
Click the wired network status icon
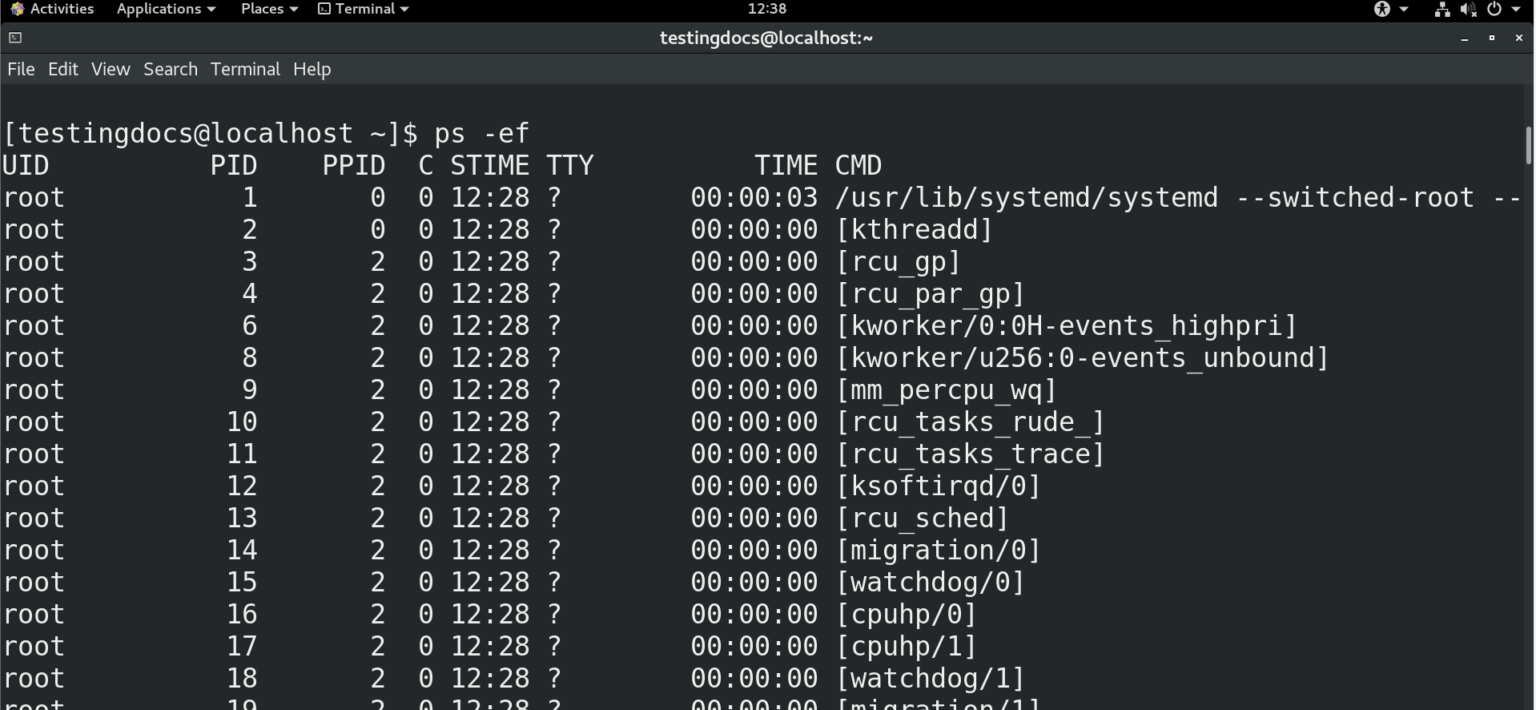click(1443, 9)
